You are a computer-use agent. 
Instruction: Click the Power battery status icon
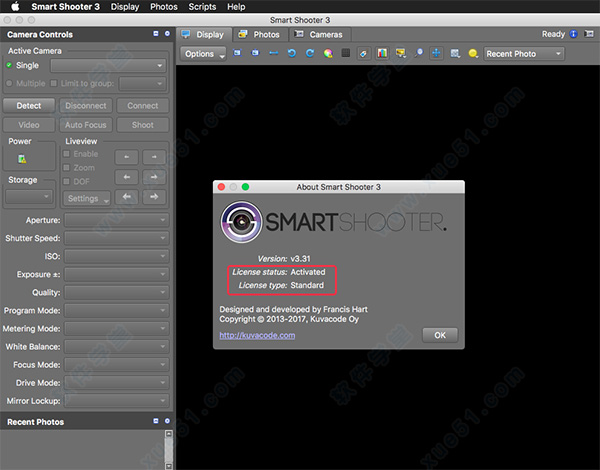click(x=22, y=159)
